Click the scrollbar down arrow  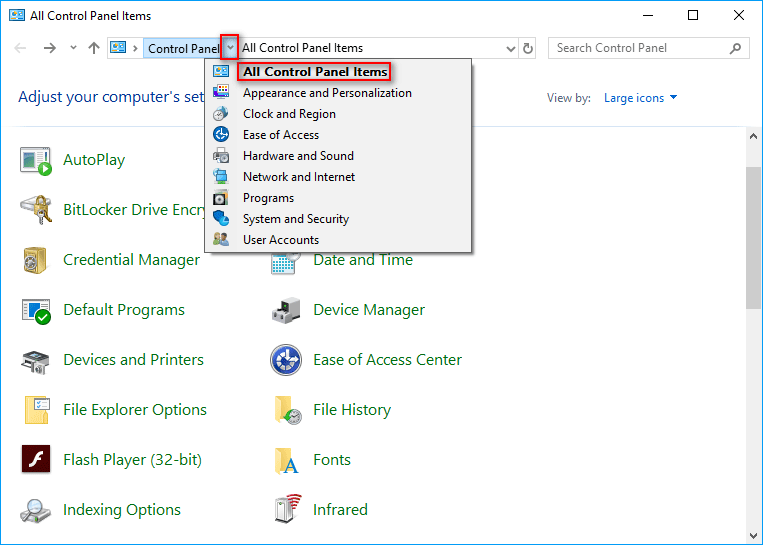pos(753,536)
